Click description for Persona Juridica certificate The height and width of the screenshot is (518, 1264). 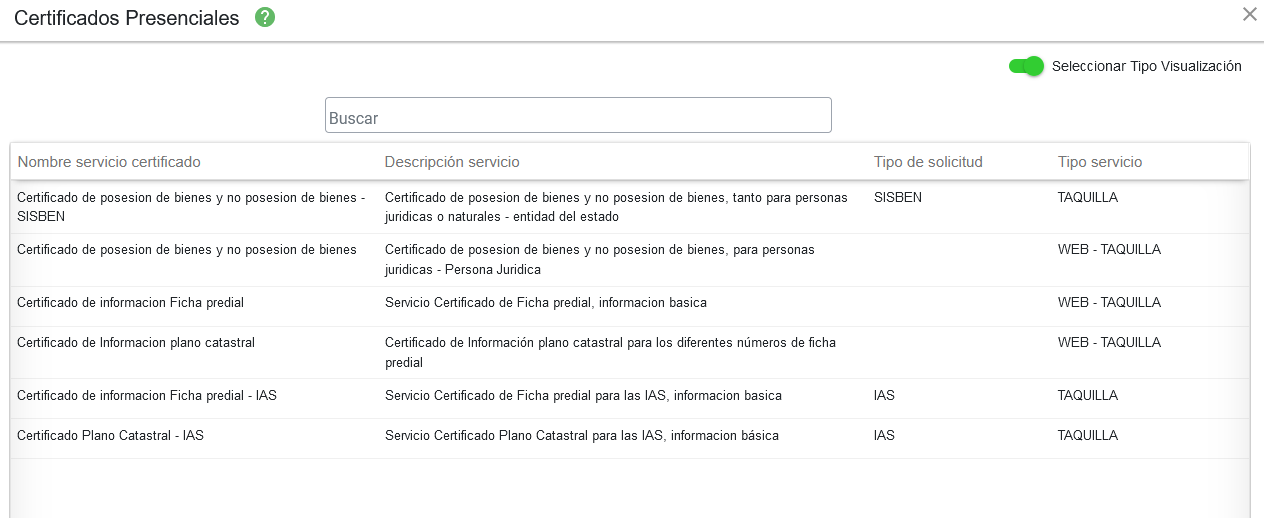pyautogui.click(x=599, y=259)
